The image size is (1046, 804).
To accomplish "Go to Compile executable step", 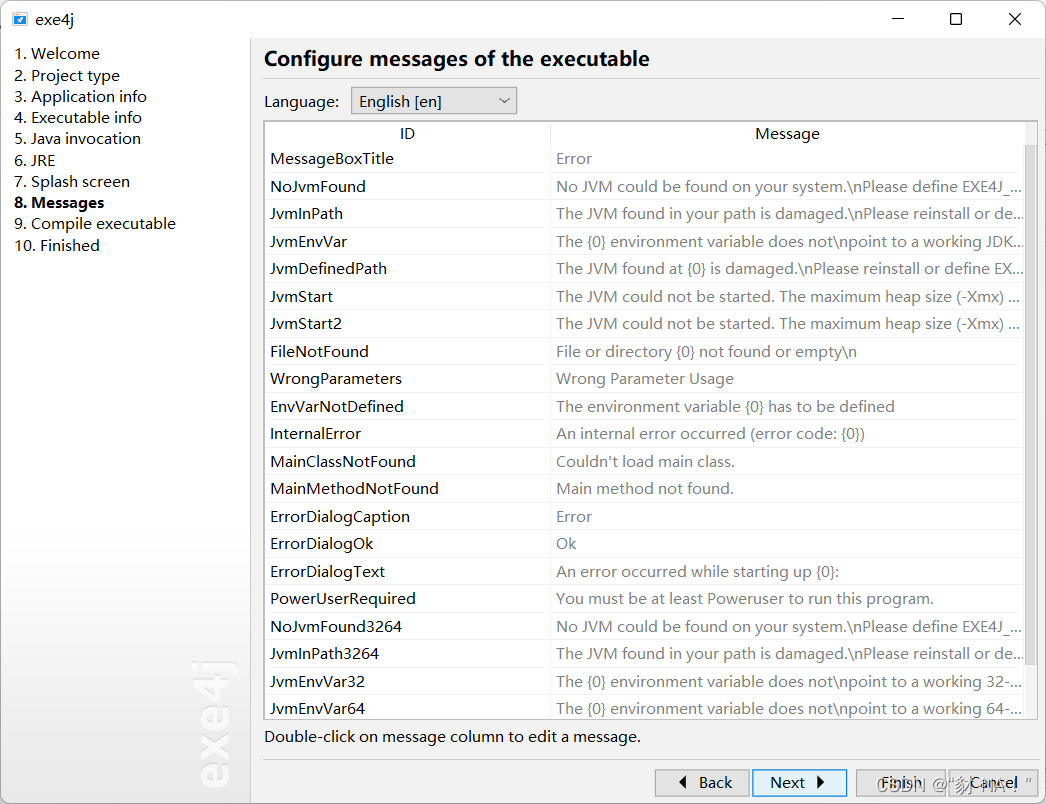I will (x=95, y=224).
